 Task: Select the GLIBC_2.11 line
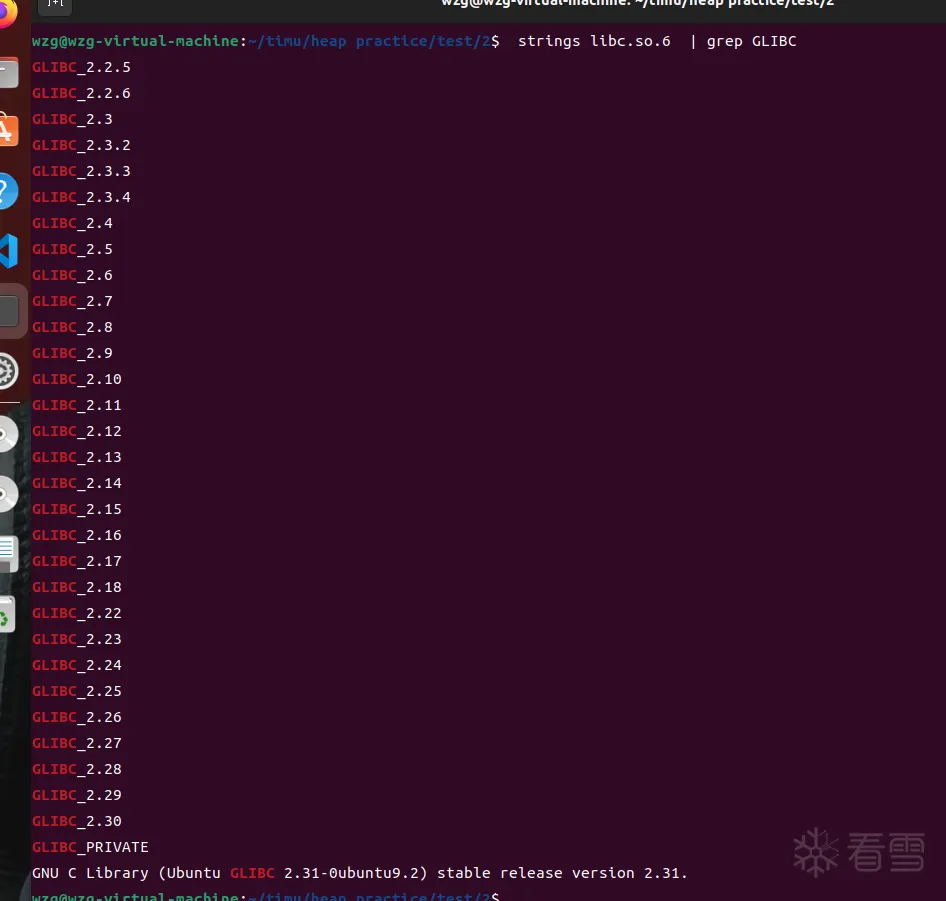pyautogui.click(x=77, y=405)
